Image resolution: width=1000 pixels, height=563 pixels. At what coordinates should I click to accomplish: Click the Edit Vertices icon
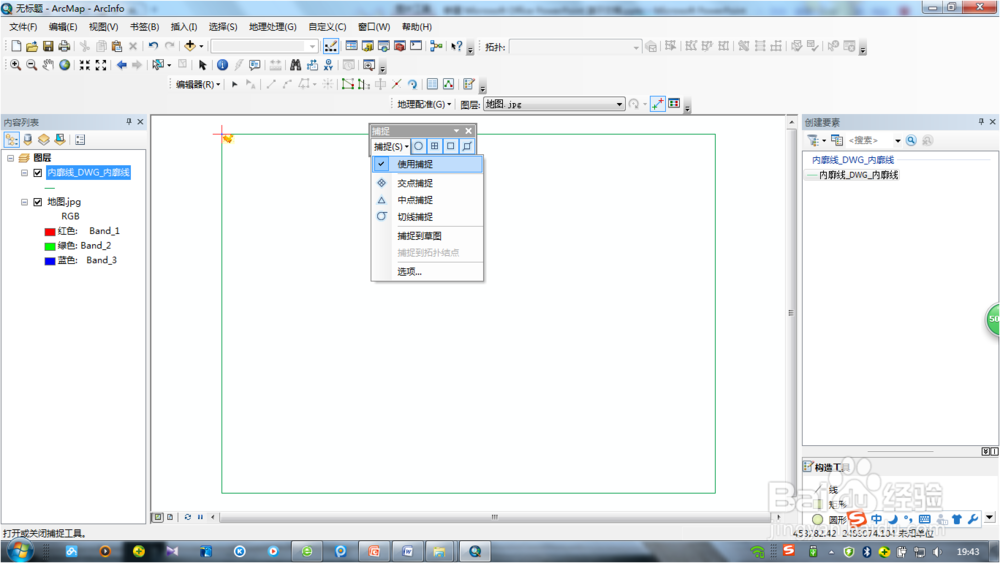[x=348, y=84]
